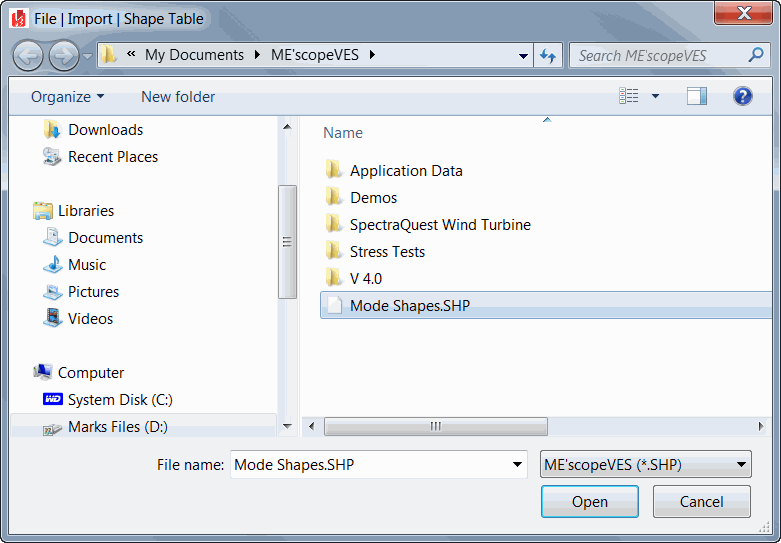The height and width of the screenshot is (543, 781).
Task: Click the forward navigation arrow
Action: tap(64, 56)
